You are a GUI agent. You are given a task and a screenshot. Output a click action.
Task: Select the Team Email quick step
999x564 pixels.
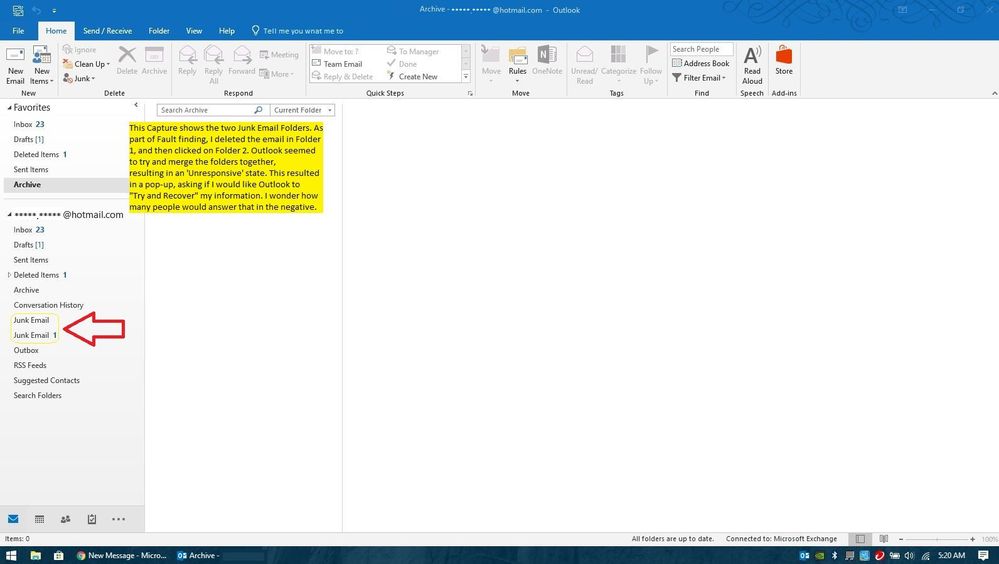[338, 64]
